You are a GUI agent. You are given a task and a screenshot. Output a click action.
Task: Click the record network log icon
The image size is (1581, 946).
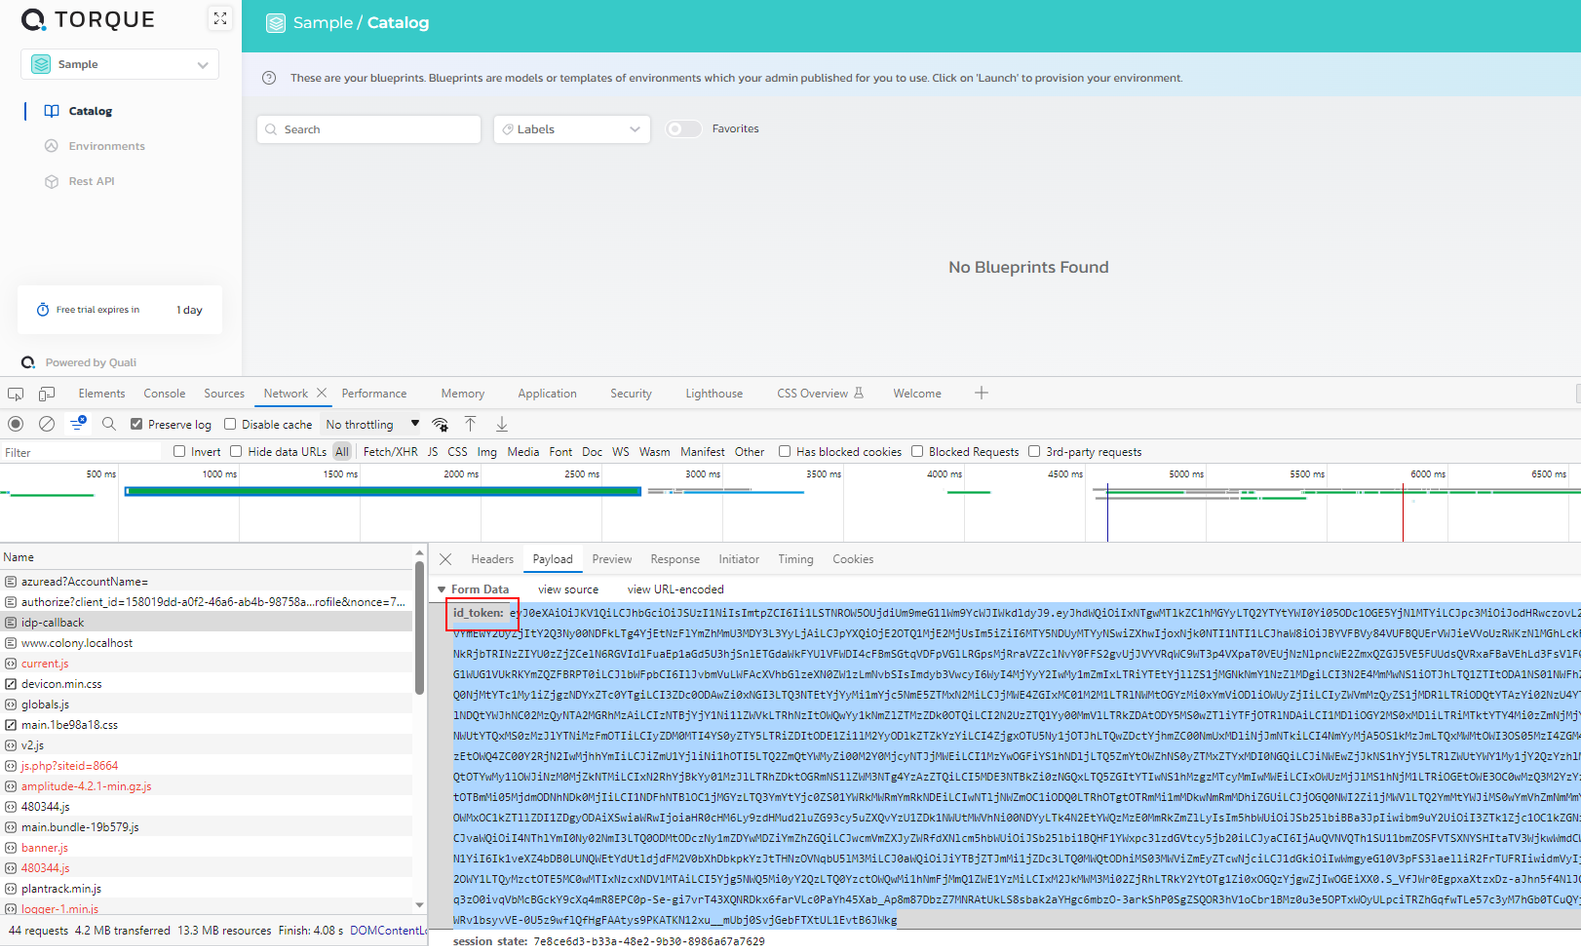point(15,424)
